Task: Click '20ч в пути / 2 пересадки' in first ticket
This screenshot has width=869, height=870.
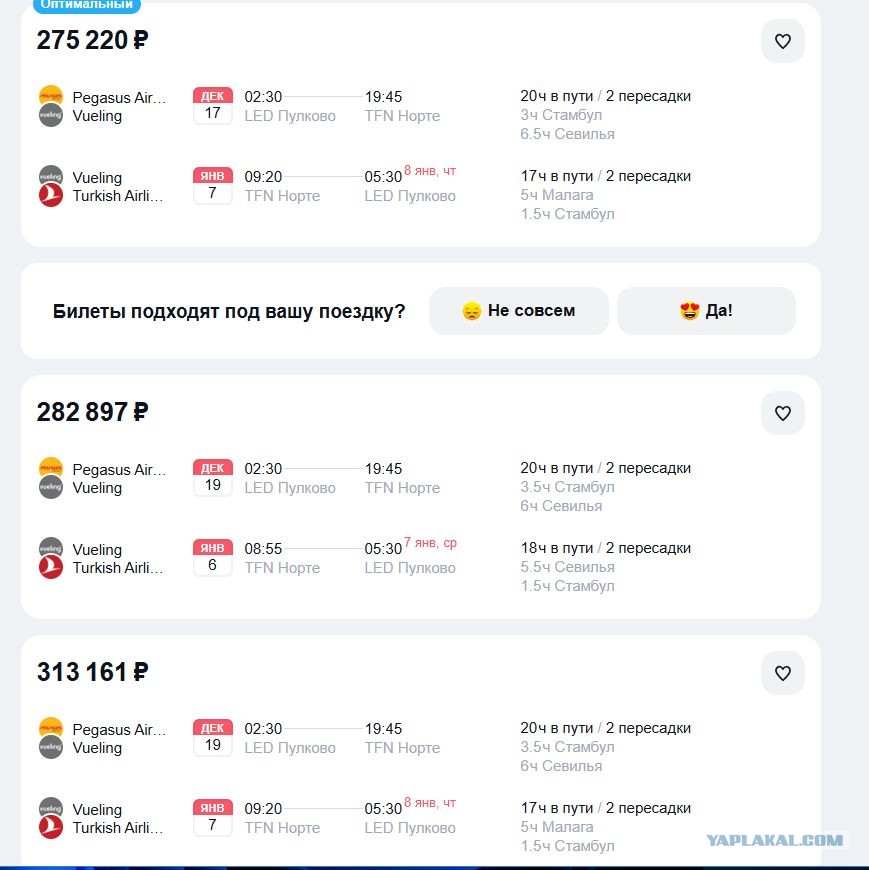Action: point(605,96)
